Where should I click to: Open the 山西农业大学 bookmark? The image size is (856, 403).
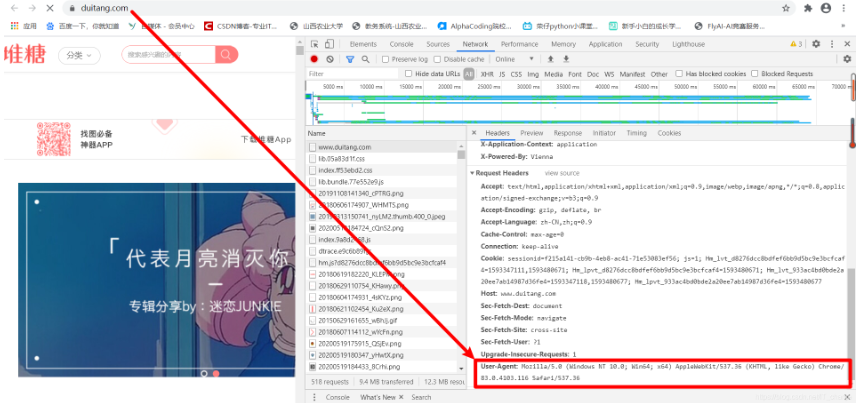pyautogui.click(x=317, y=26)
